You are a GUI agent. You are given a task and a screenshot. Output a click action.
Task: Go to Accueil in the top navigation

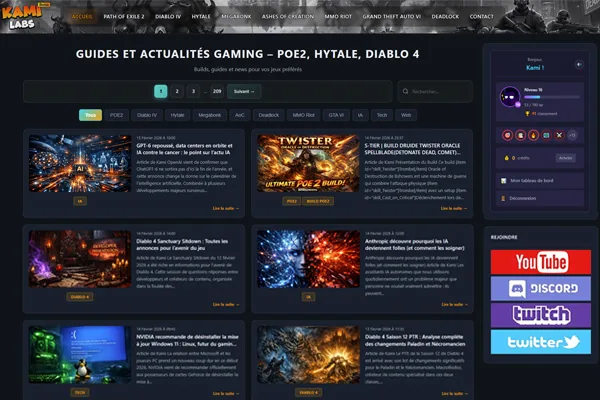coord(82,16)
